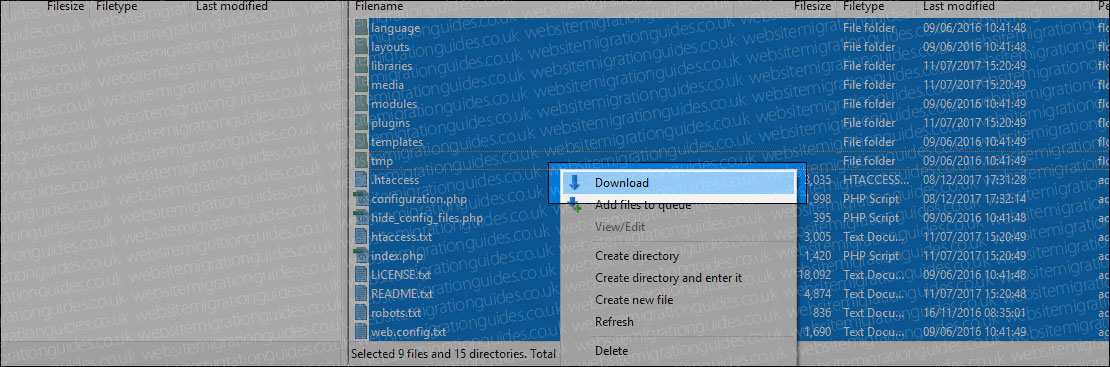Click the templates folder icon
The height and width of the screenshot is (367, 1110).
[x=361, y=142]
